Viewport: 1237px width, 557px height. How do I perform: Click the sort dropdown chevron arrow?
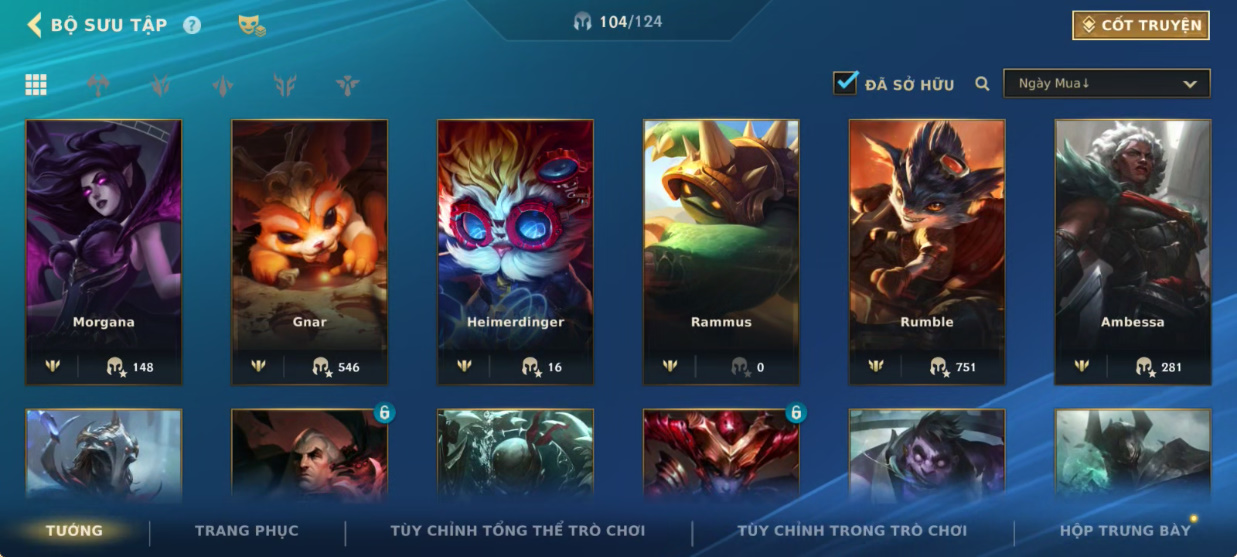pos(1190,84)
